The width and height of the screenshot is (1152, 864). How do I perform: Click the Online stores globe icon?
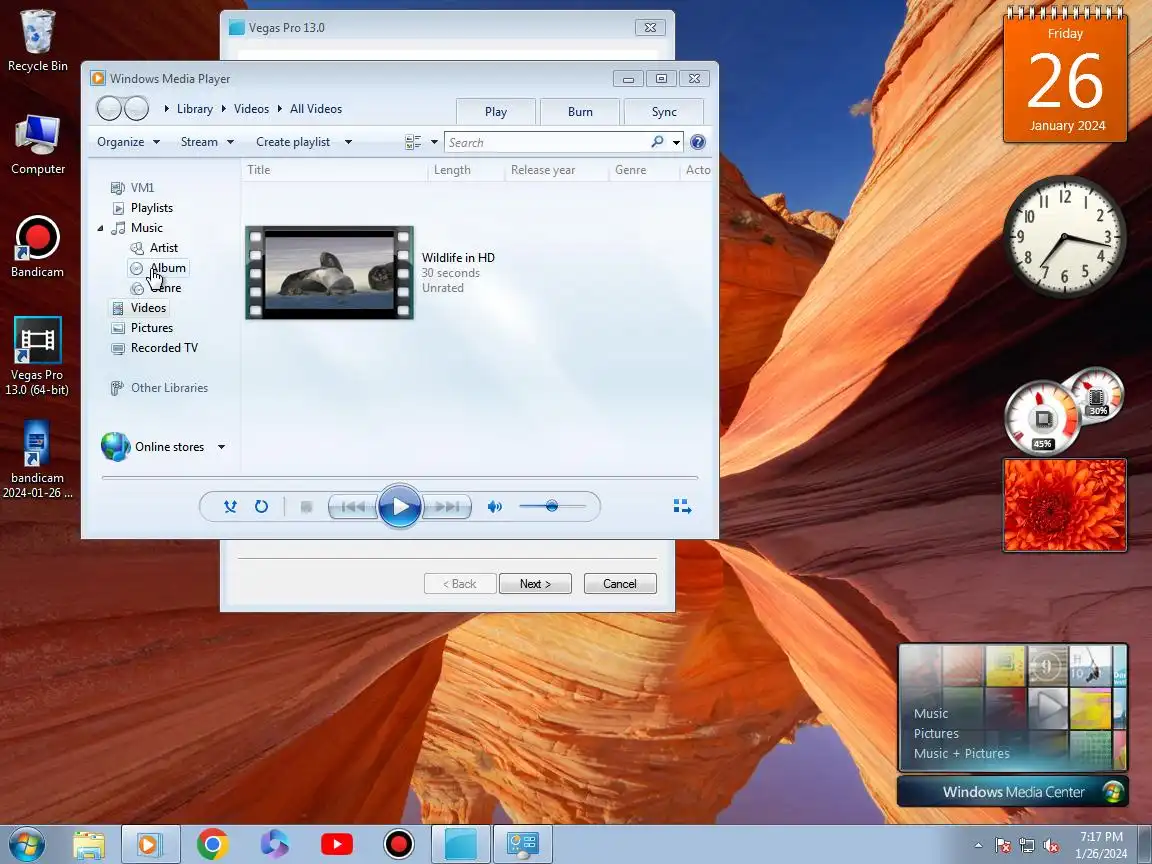coord(115,447)
